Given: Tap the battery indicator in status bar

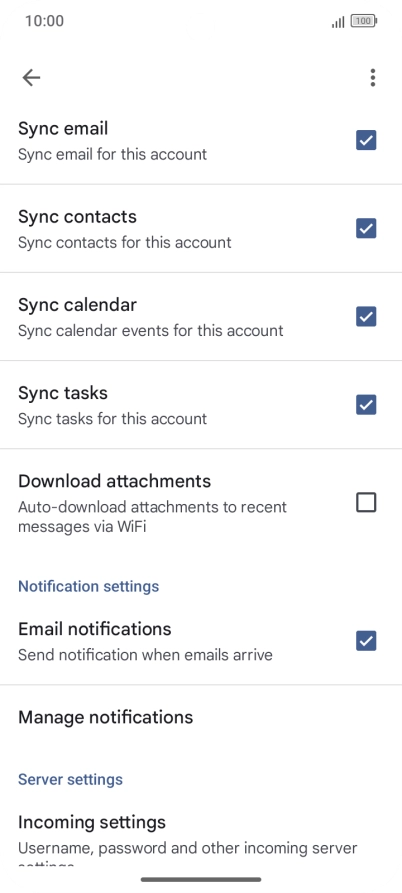Looking at the screenshot, I should click(364, 22).
